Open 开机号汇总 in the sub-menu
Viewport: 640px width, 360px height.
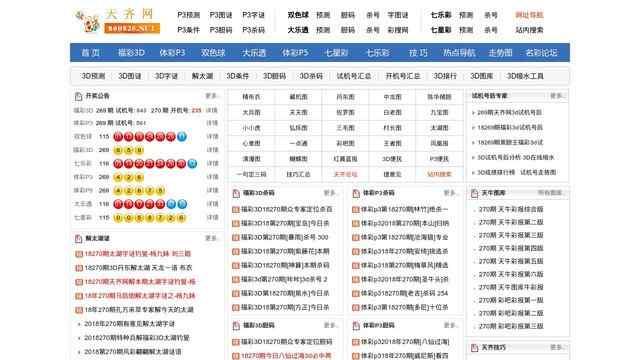click(403, 76)
